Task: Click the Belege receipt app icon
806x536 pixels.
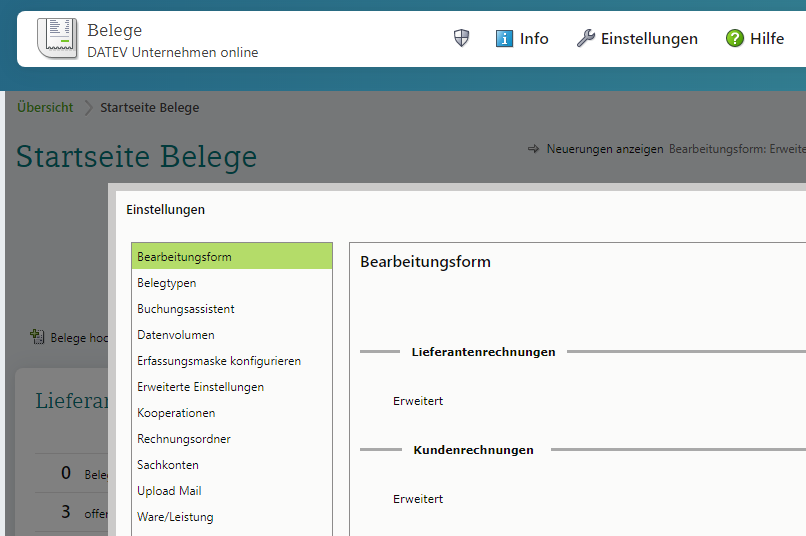Action: (56, 38)
